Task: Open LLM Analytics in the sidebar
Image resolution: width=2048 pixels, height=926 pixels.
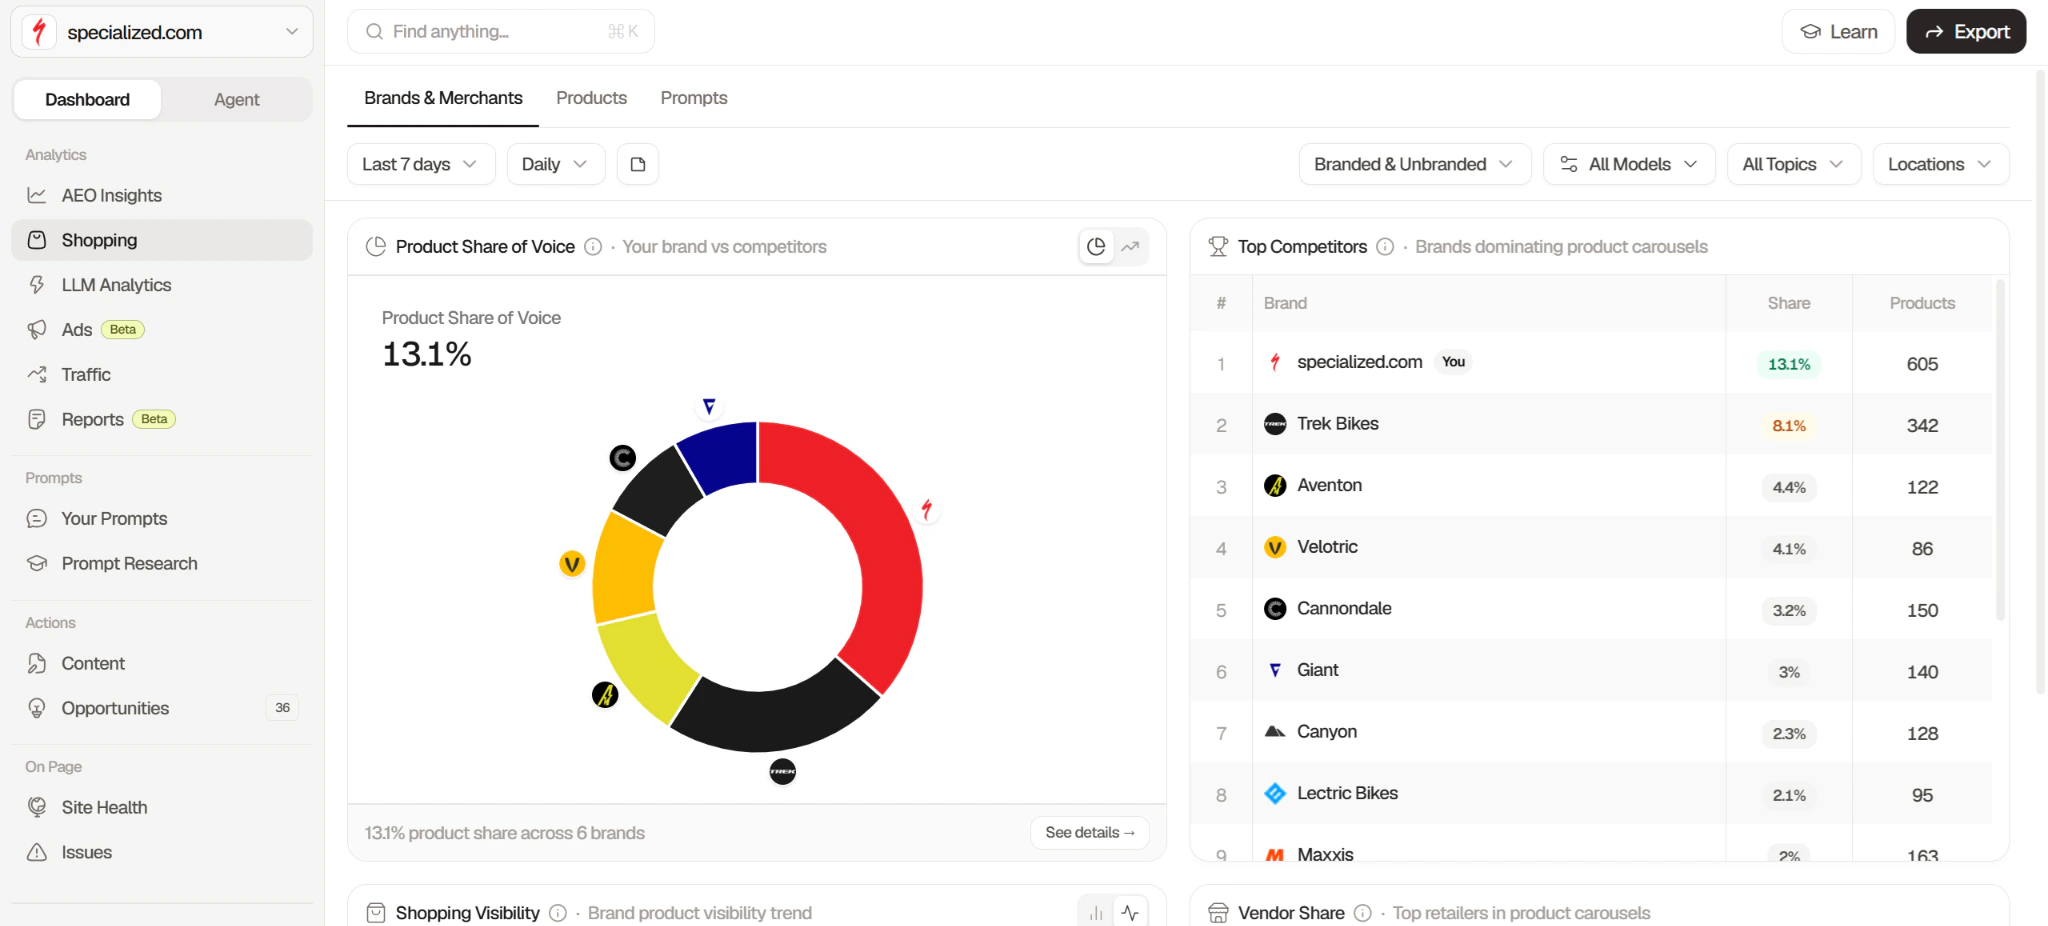Action: click(x=162, y=285)
